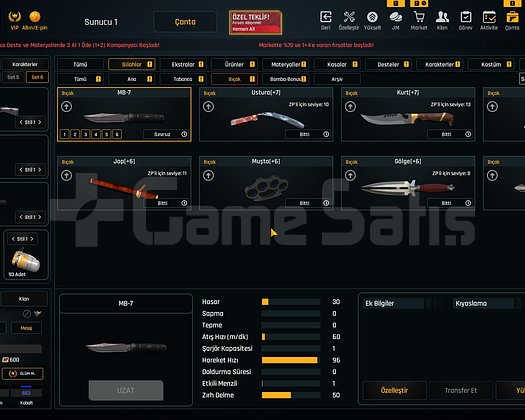Go back using the Geri icon
Viewport: 525px width, 420px height.
[x=326, y=17]
